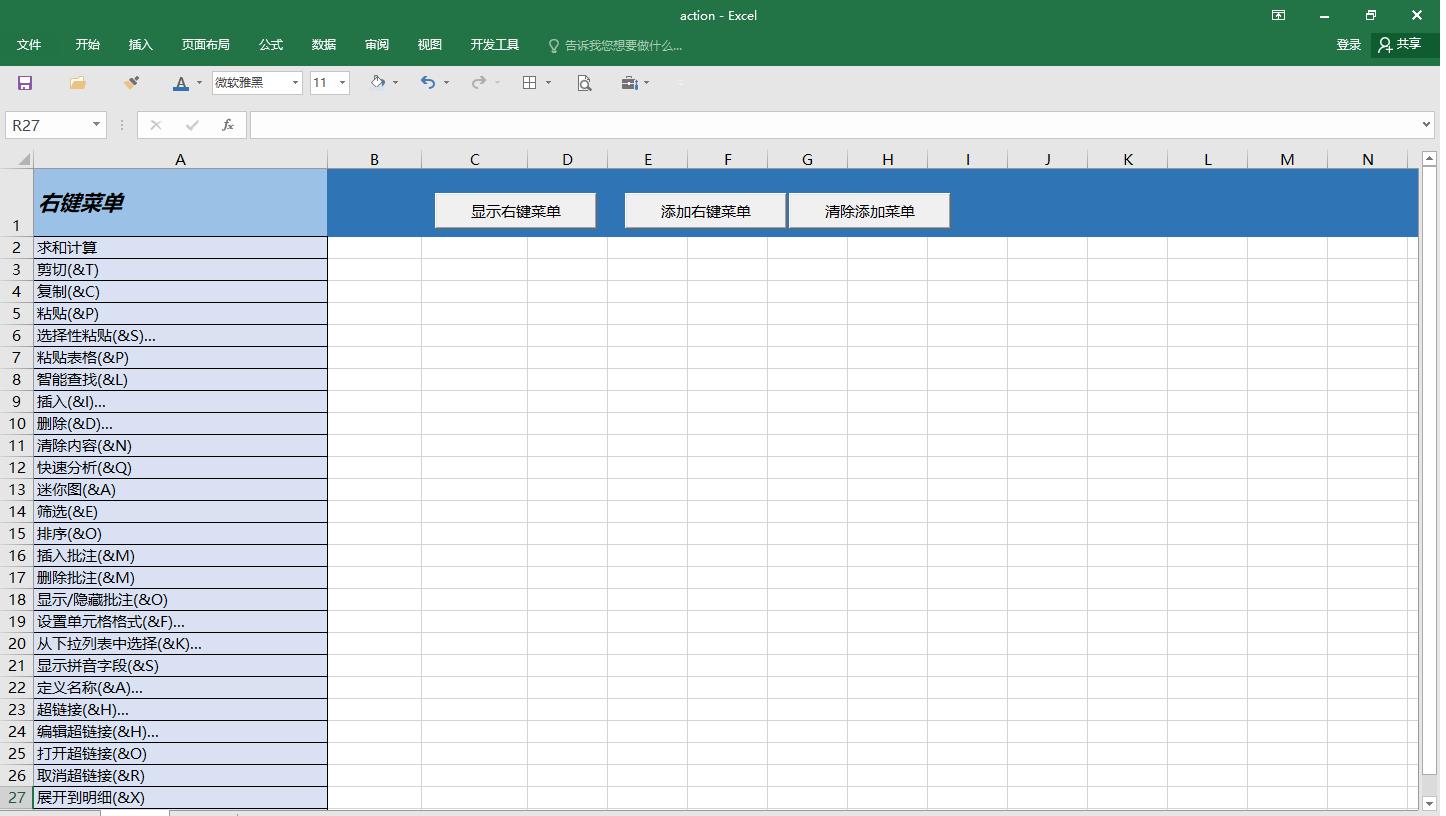Click the font color A swatch

[x=180, y=83]
